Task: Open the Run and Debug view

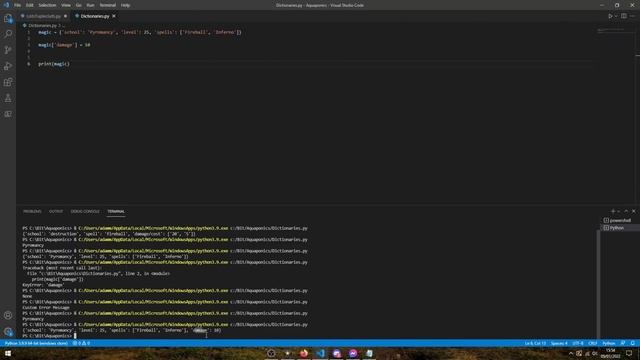Action: tap(8, 66)
